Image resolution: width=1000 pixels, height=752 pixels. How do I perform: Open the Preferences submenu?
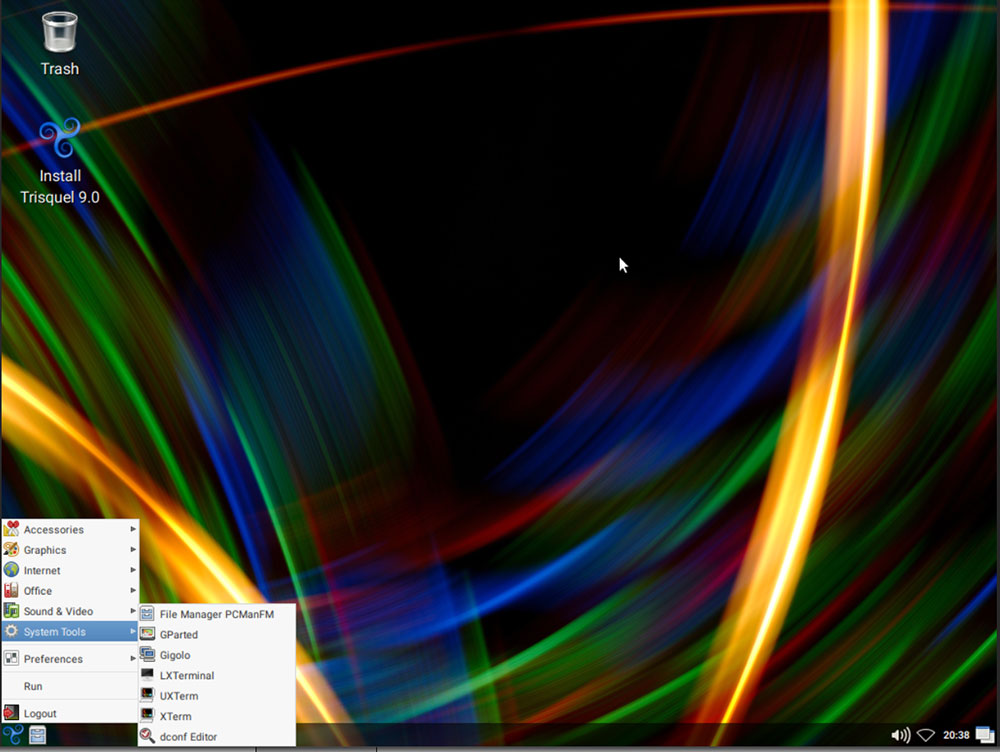pos(53,659)
